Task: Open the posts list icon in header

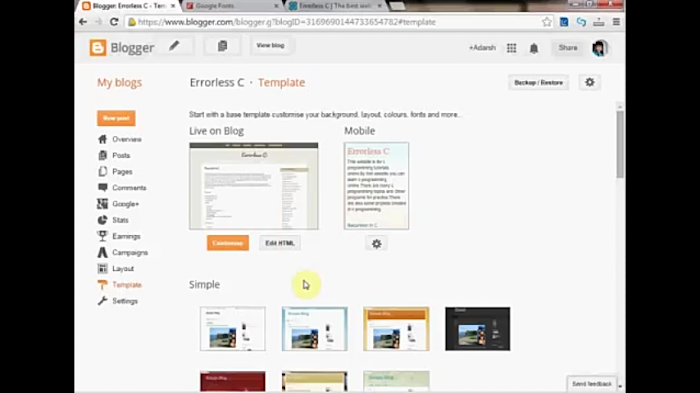Action: coord(222,46)
